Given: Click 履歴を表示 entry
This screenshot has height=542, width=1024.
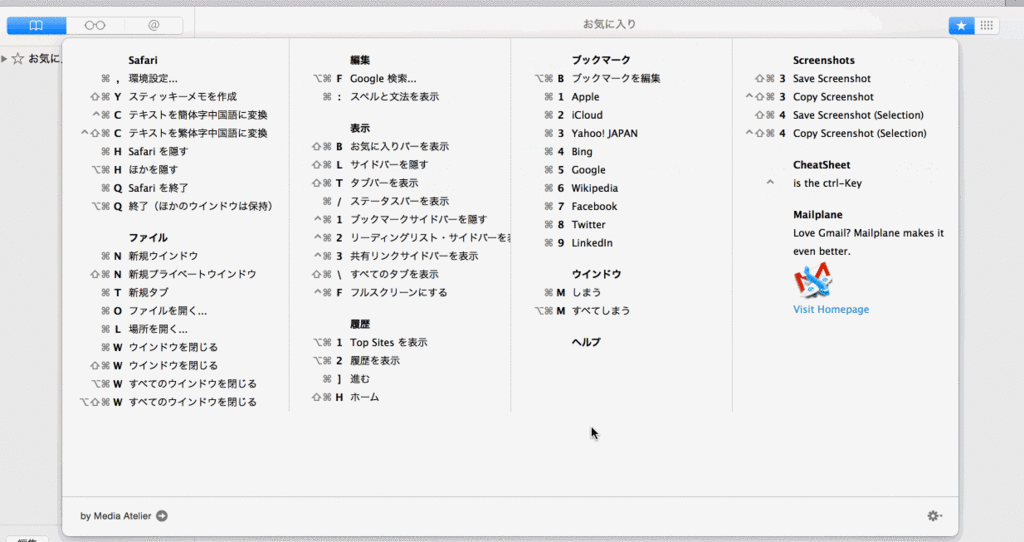Looking at the screenshot, I should 375,360.
